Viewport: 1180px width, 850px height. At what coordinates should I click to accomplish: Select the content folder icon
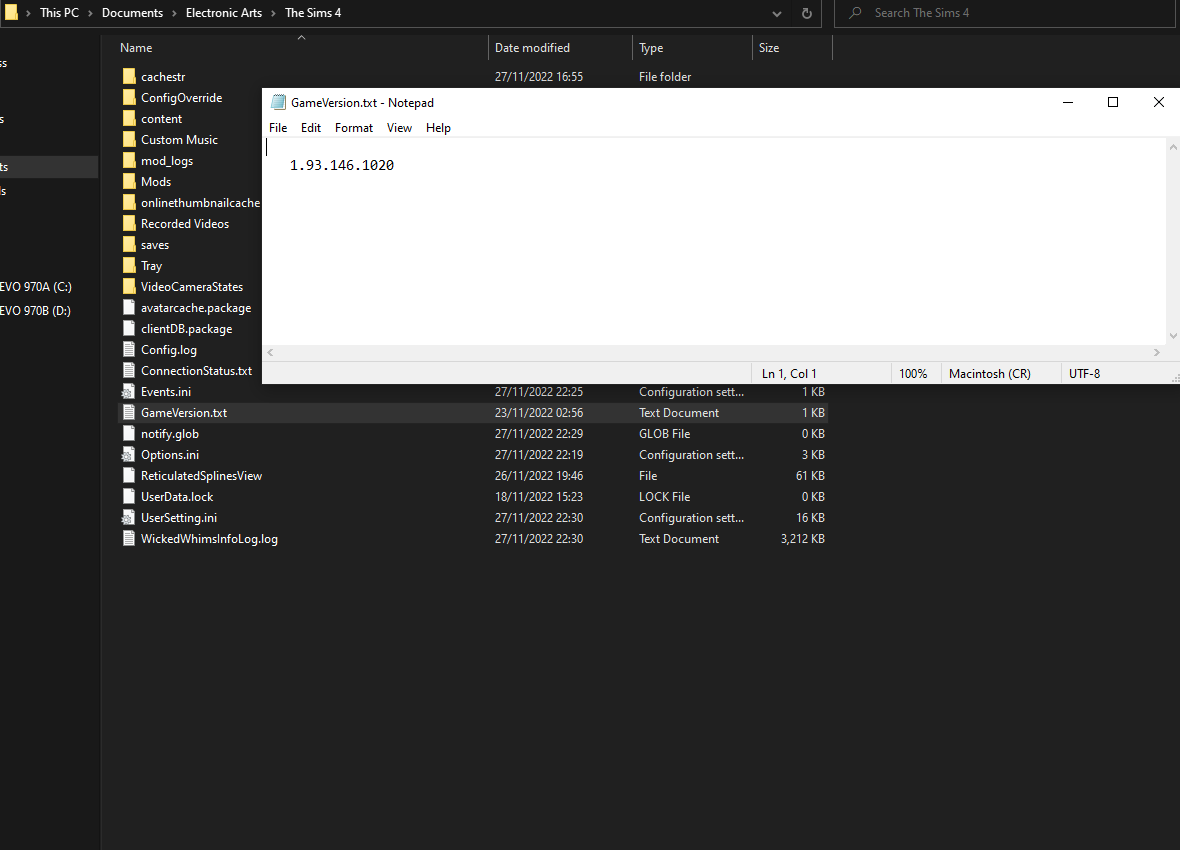(129, 119)
